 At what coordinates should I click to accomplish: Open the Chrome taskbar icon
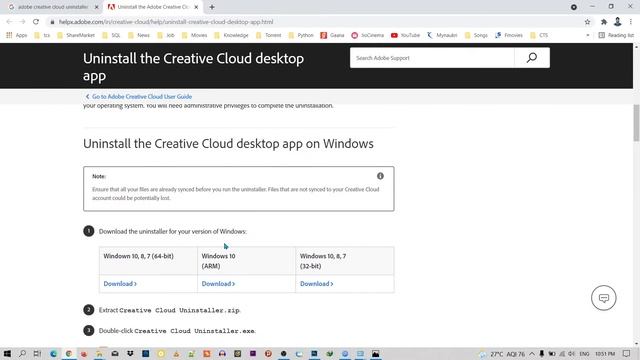pos(69,353)
